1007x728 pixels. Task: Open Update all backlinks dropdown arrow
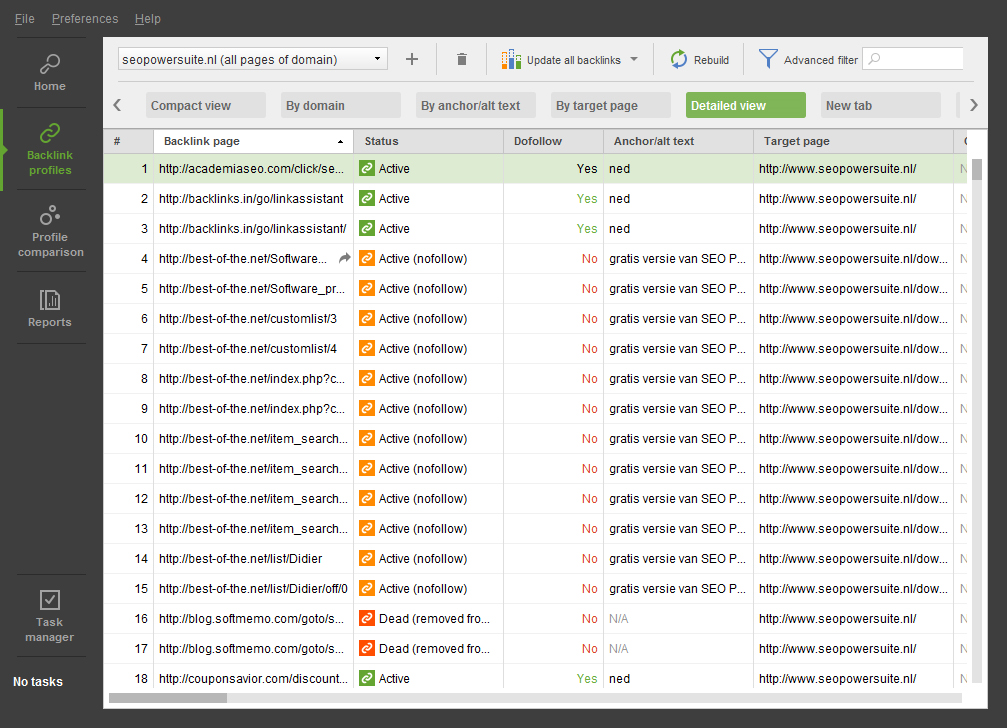pyautogui.click(x=634, y=60)
